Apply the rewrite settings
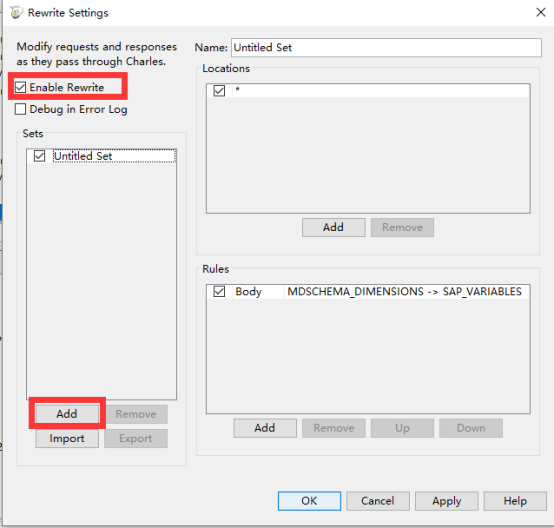The width and height of the screenshot is (554, 528). pos(447,501)
